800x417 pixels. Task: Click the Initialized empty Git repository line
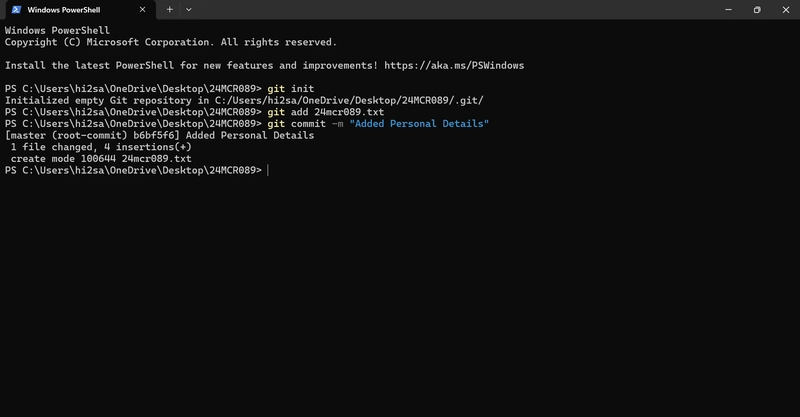click(244, 101)
